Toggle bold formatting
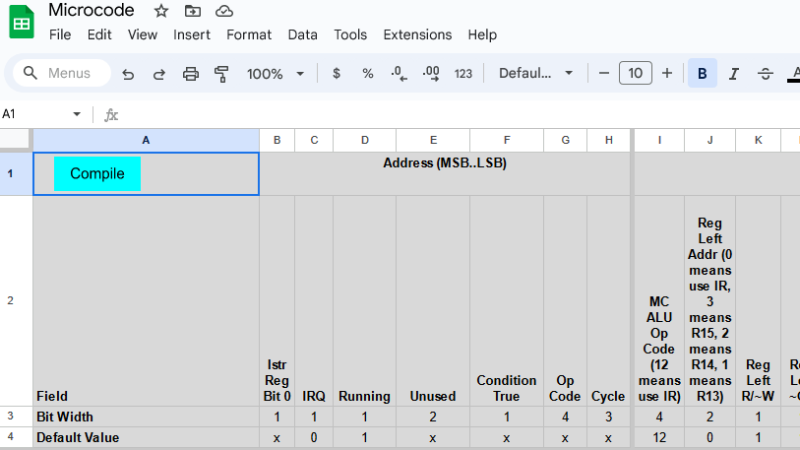The height and width of the screenshot is (450, 800). (x=702, y=73)
